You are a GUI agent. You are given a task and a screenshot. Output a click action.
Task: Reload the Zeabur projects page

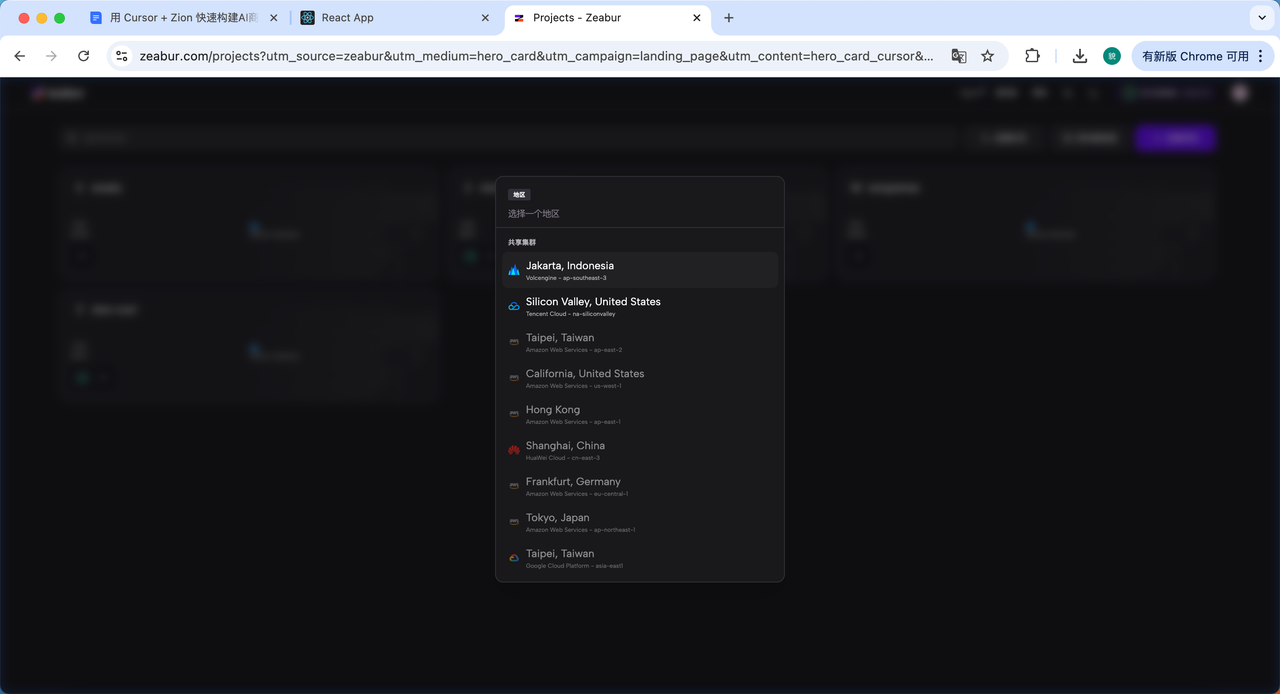click(x=84, y=56)
